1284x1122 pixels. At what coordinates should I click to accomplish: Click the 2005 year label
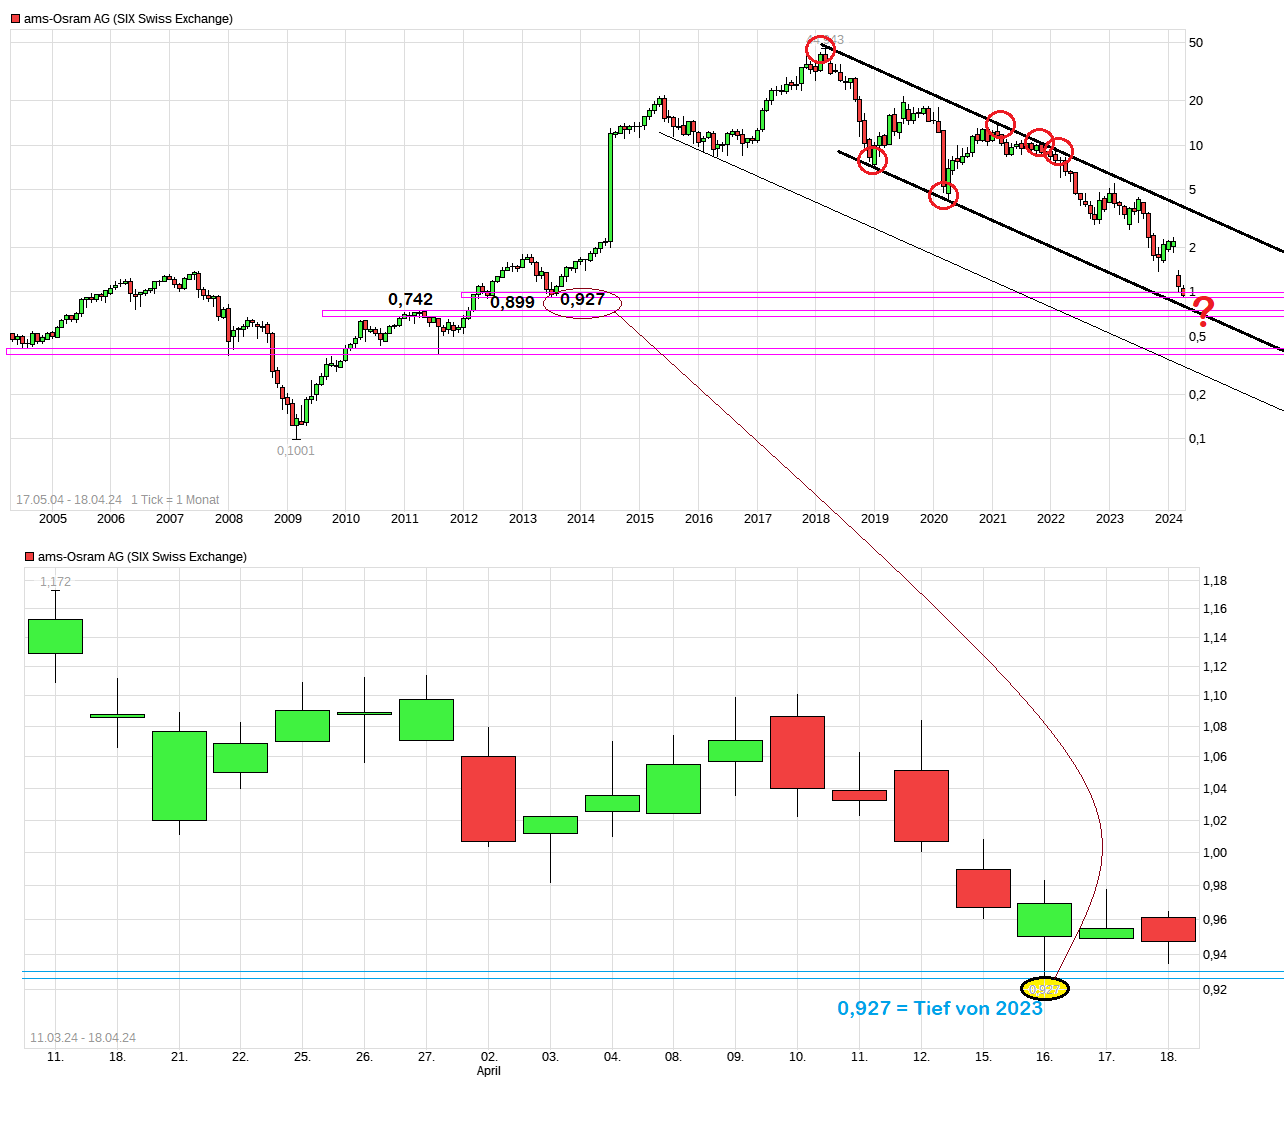pos(53,519)
